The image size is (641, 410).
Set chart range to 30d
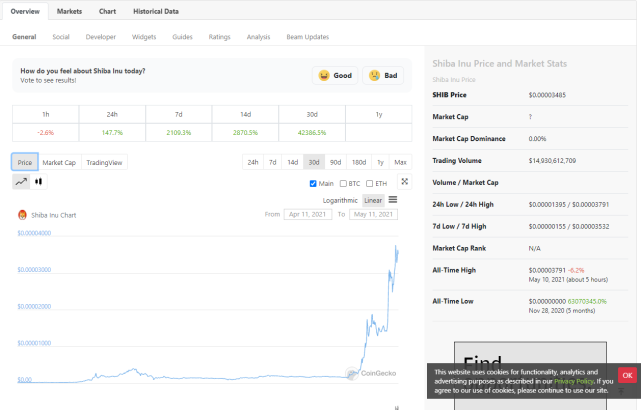pos(314,162)
